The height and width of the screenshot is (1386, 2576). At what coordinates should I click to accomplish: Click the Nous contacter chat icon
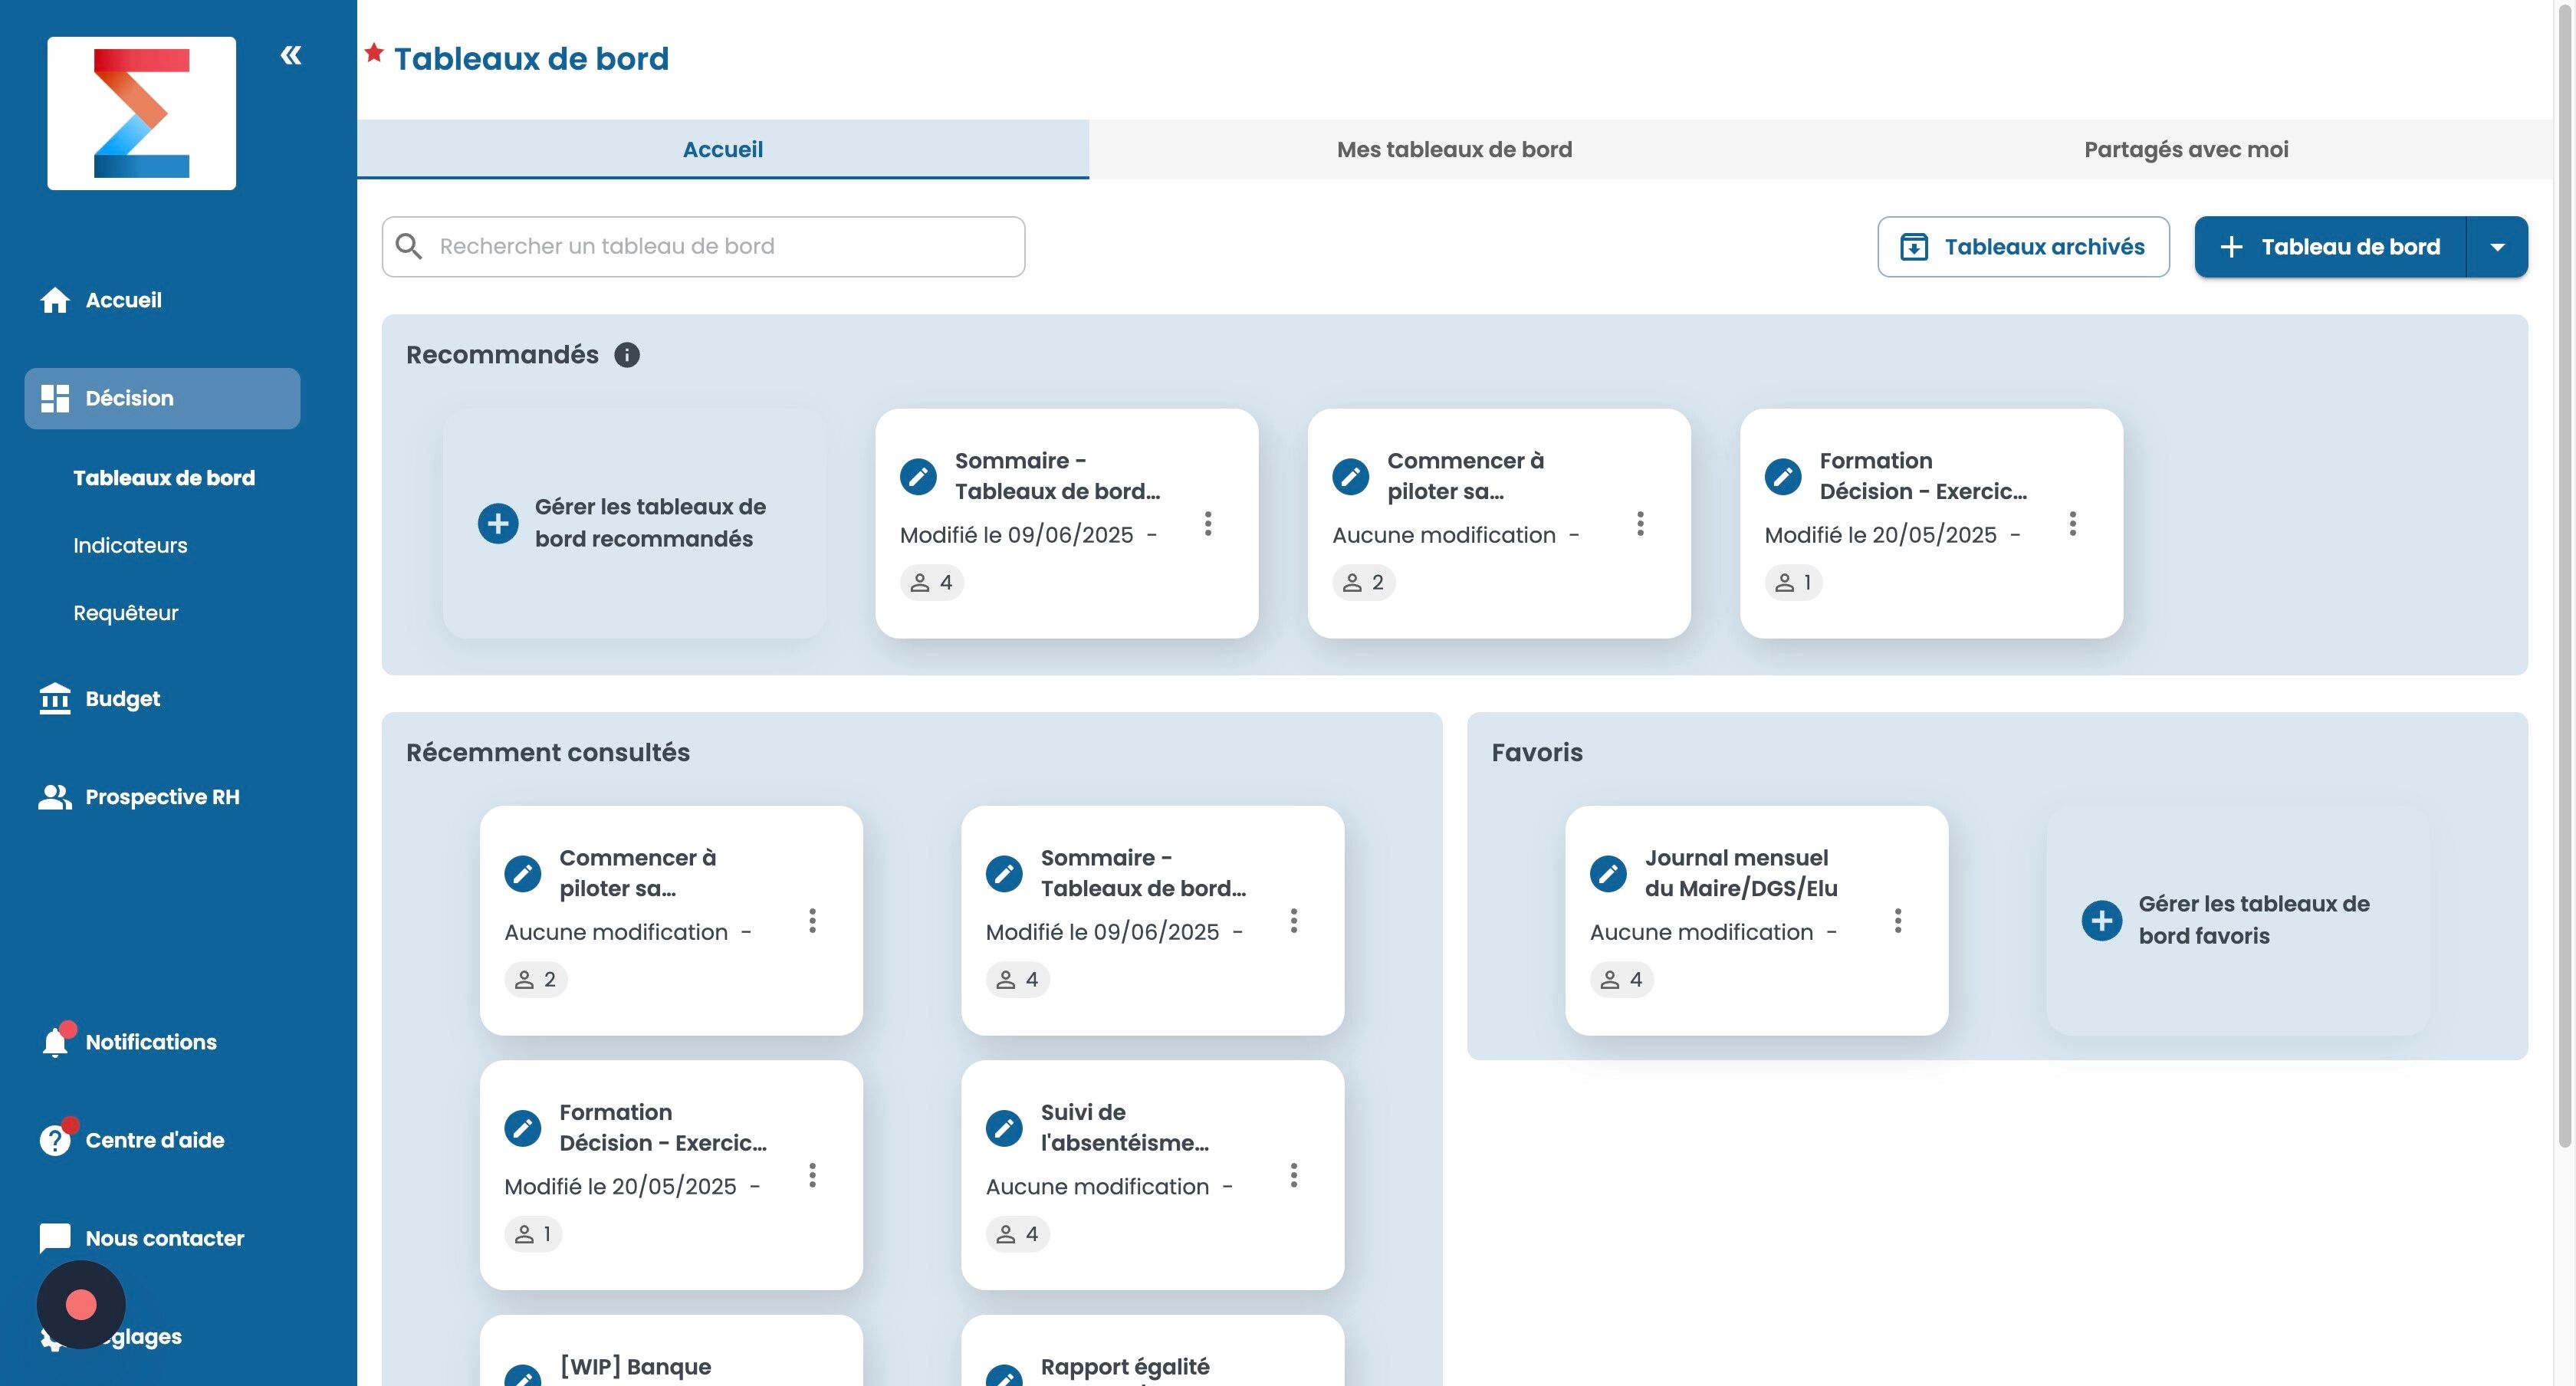pyautogui.click(x=55, y=1238)
